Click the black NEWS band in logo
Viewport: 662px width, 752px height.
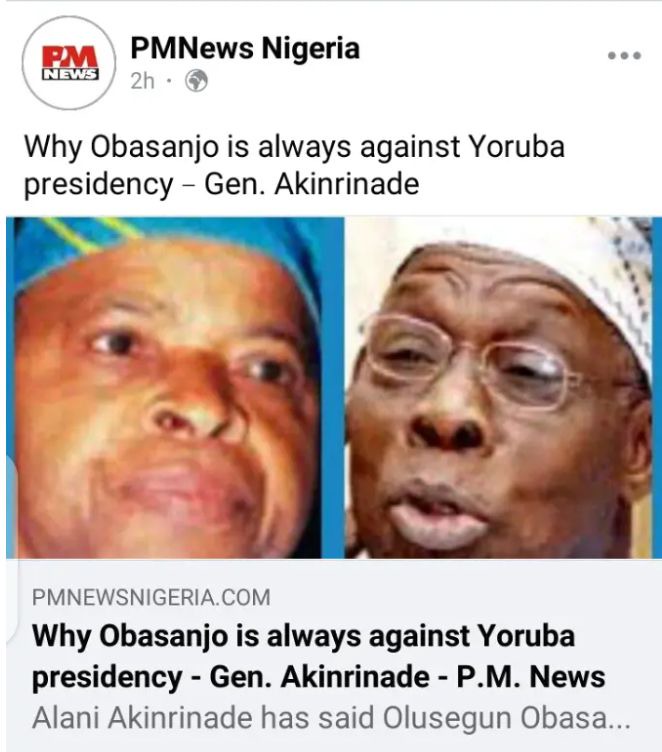point(71,74)
